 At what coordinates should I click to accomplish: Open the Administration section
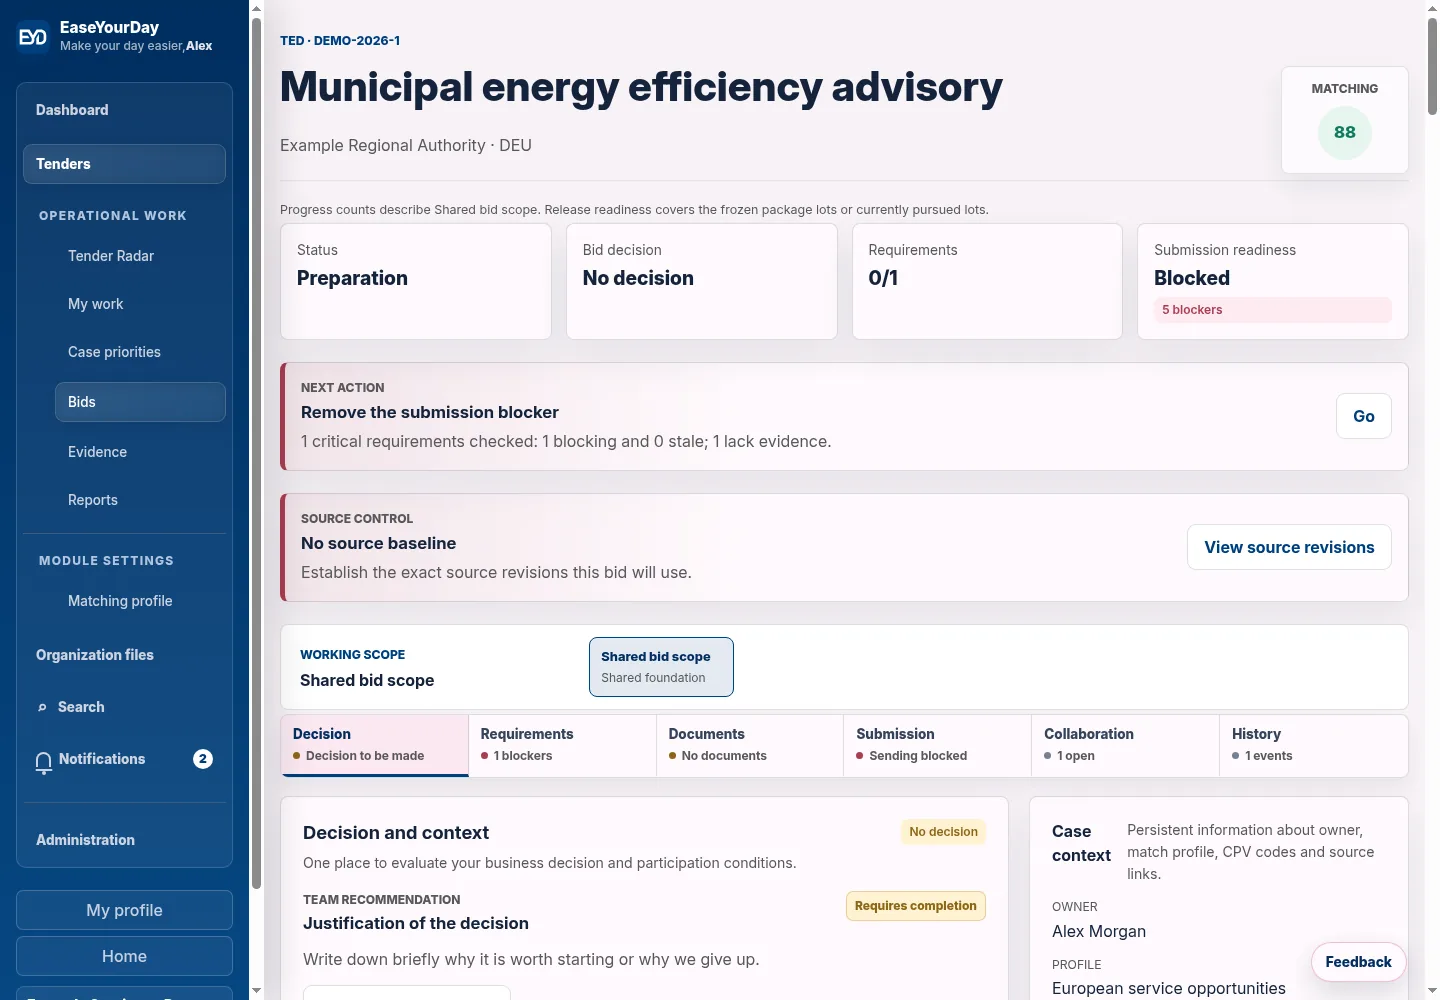pos(124,840)
